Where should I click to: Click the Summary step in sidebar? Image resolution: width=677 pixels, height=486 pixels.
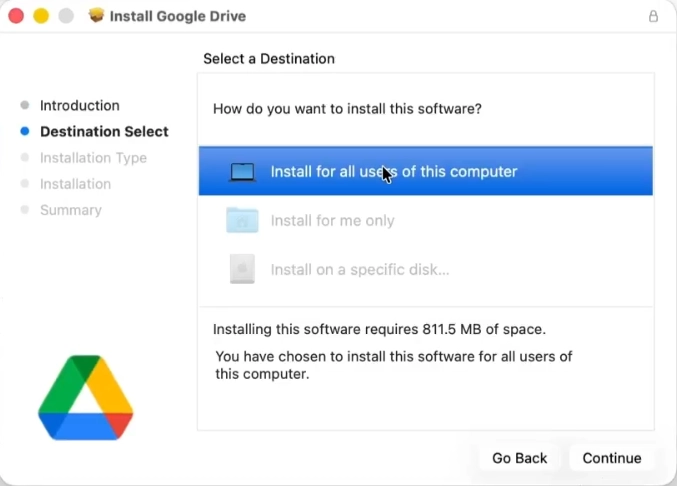pyautogui.click(x=71, y=210)
